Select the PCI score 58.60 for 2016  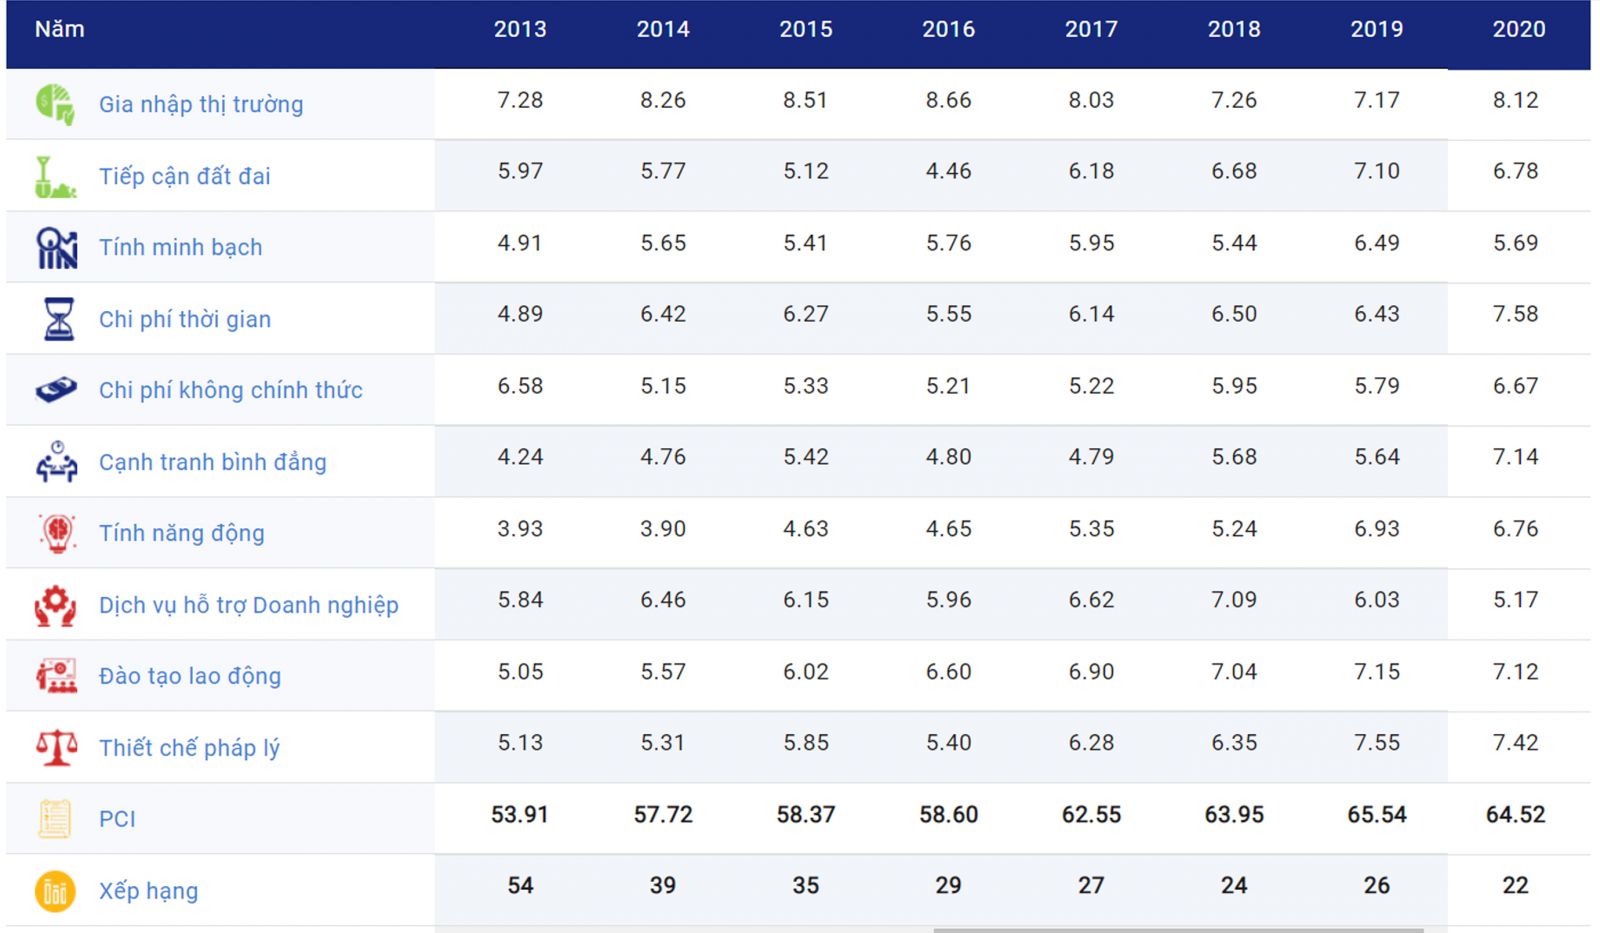(949, 815)
